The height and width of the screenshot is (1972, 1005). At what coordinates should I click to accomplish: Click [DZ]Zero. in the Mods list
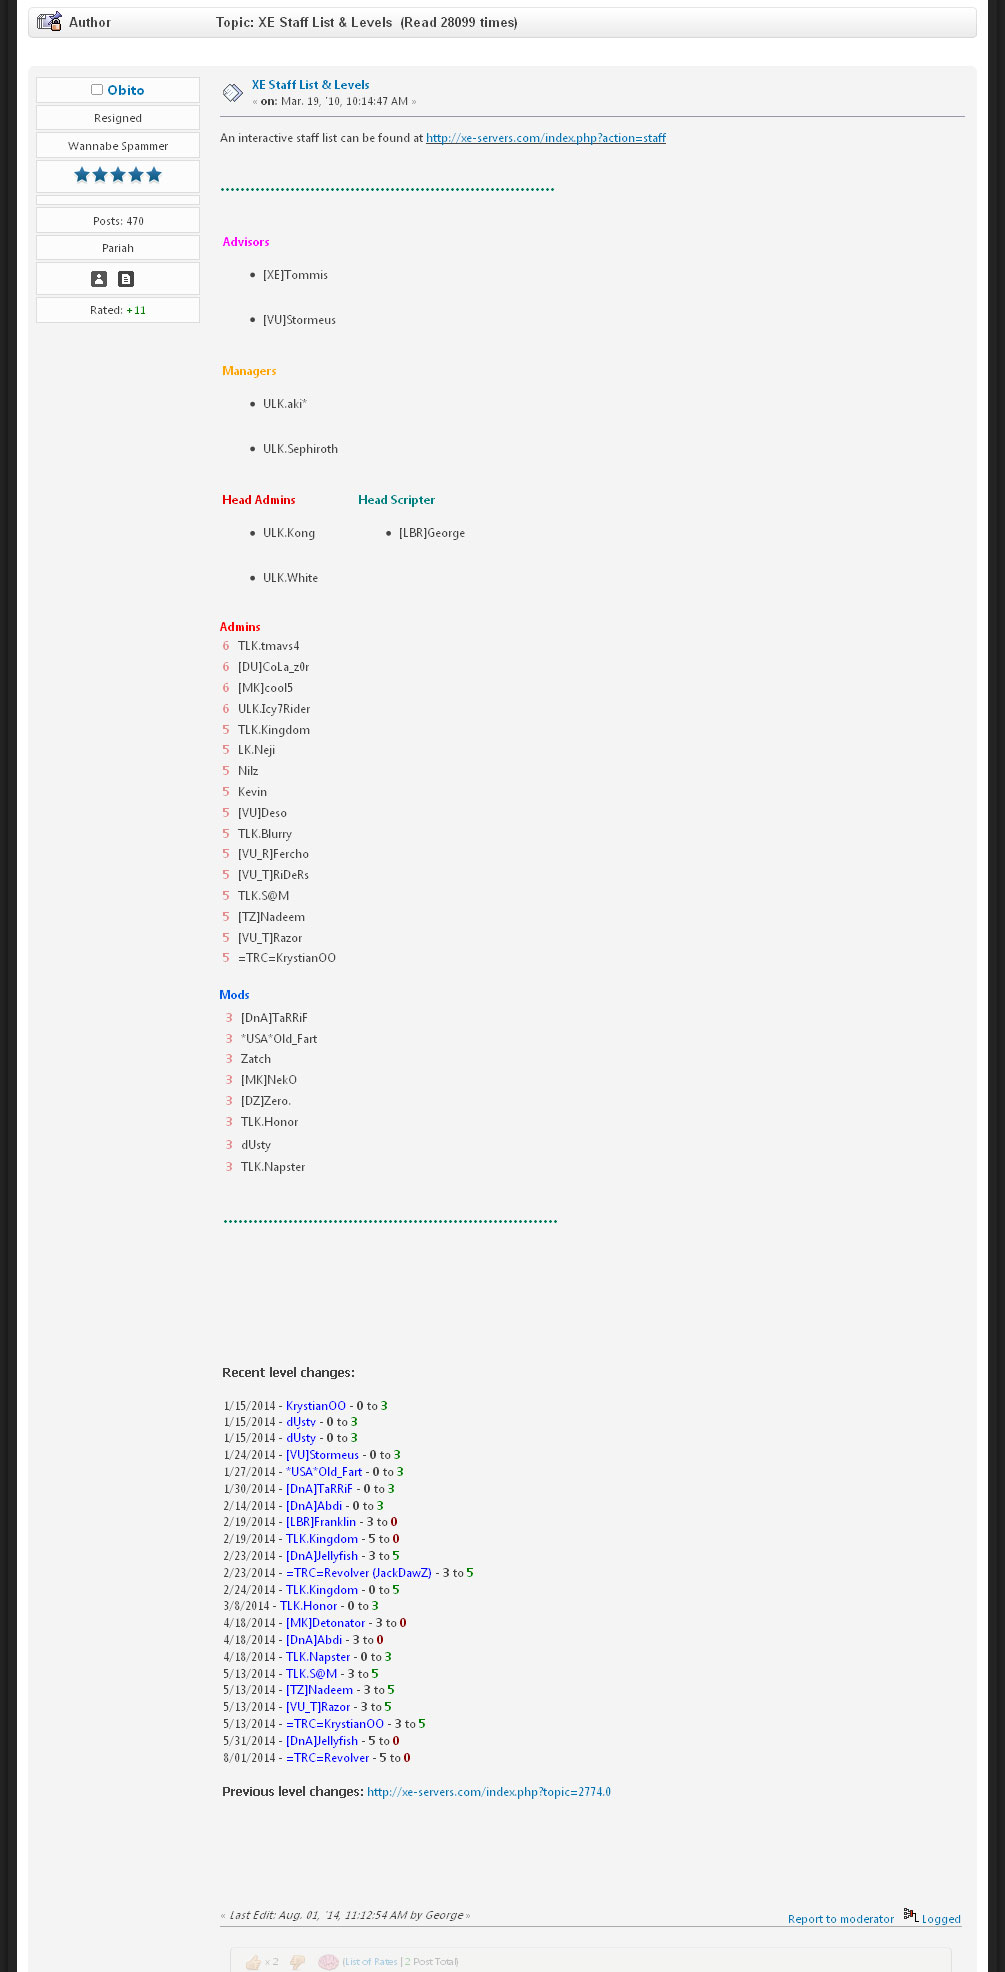click(x=266, y=1101)
